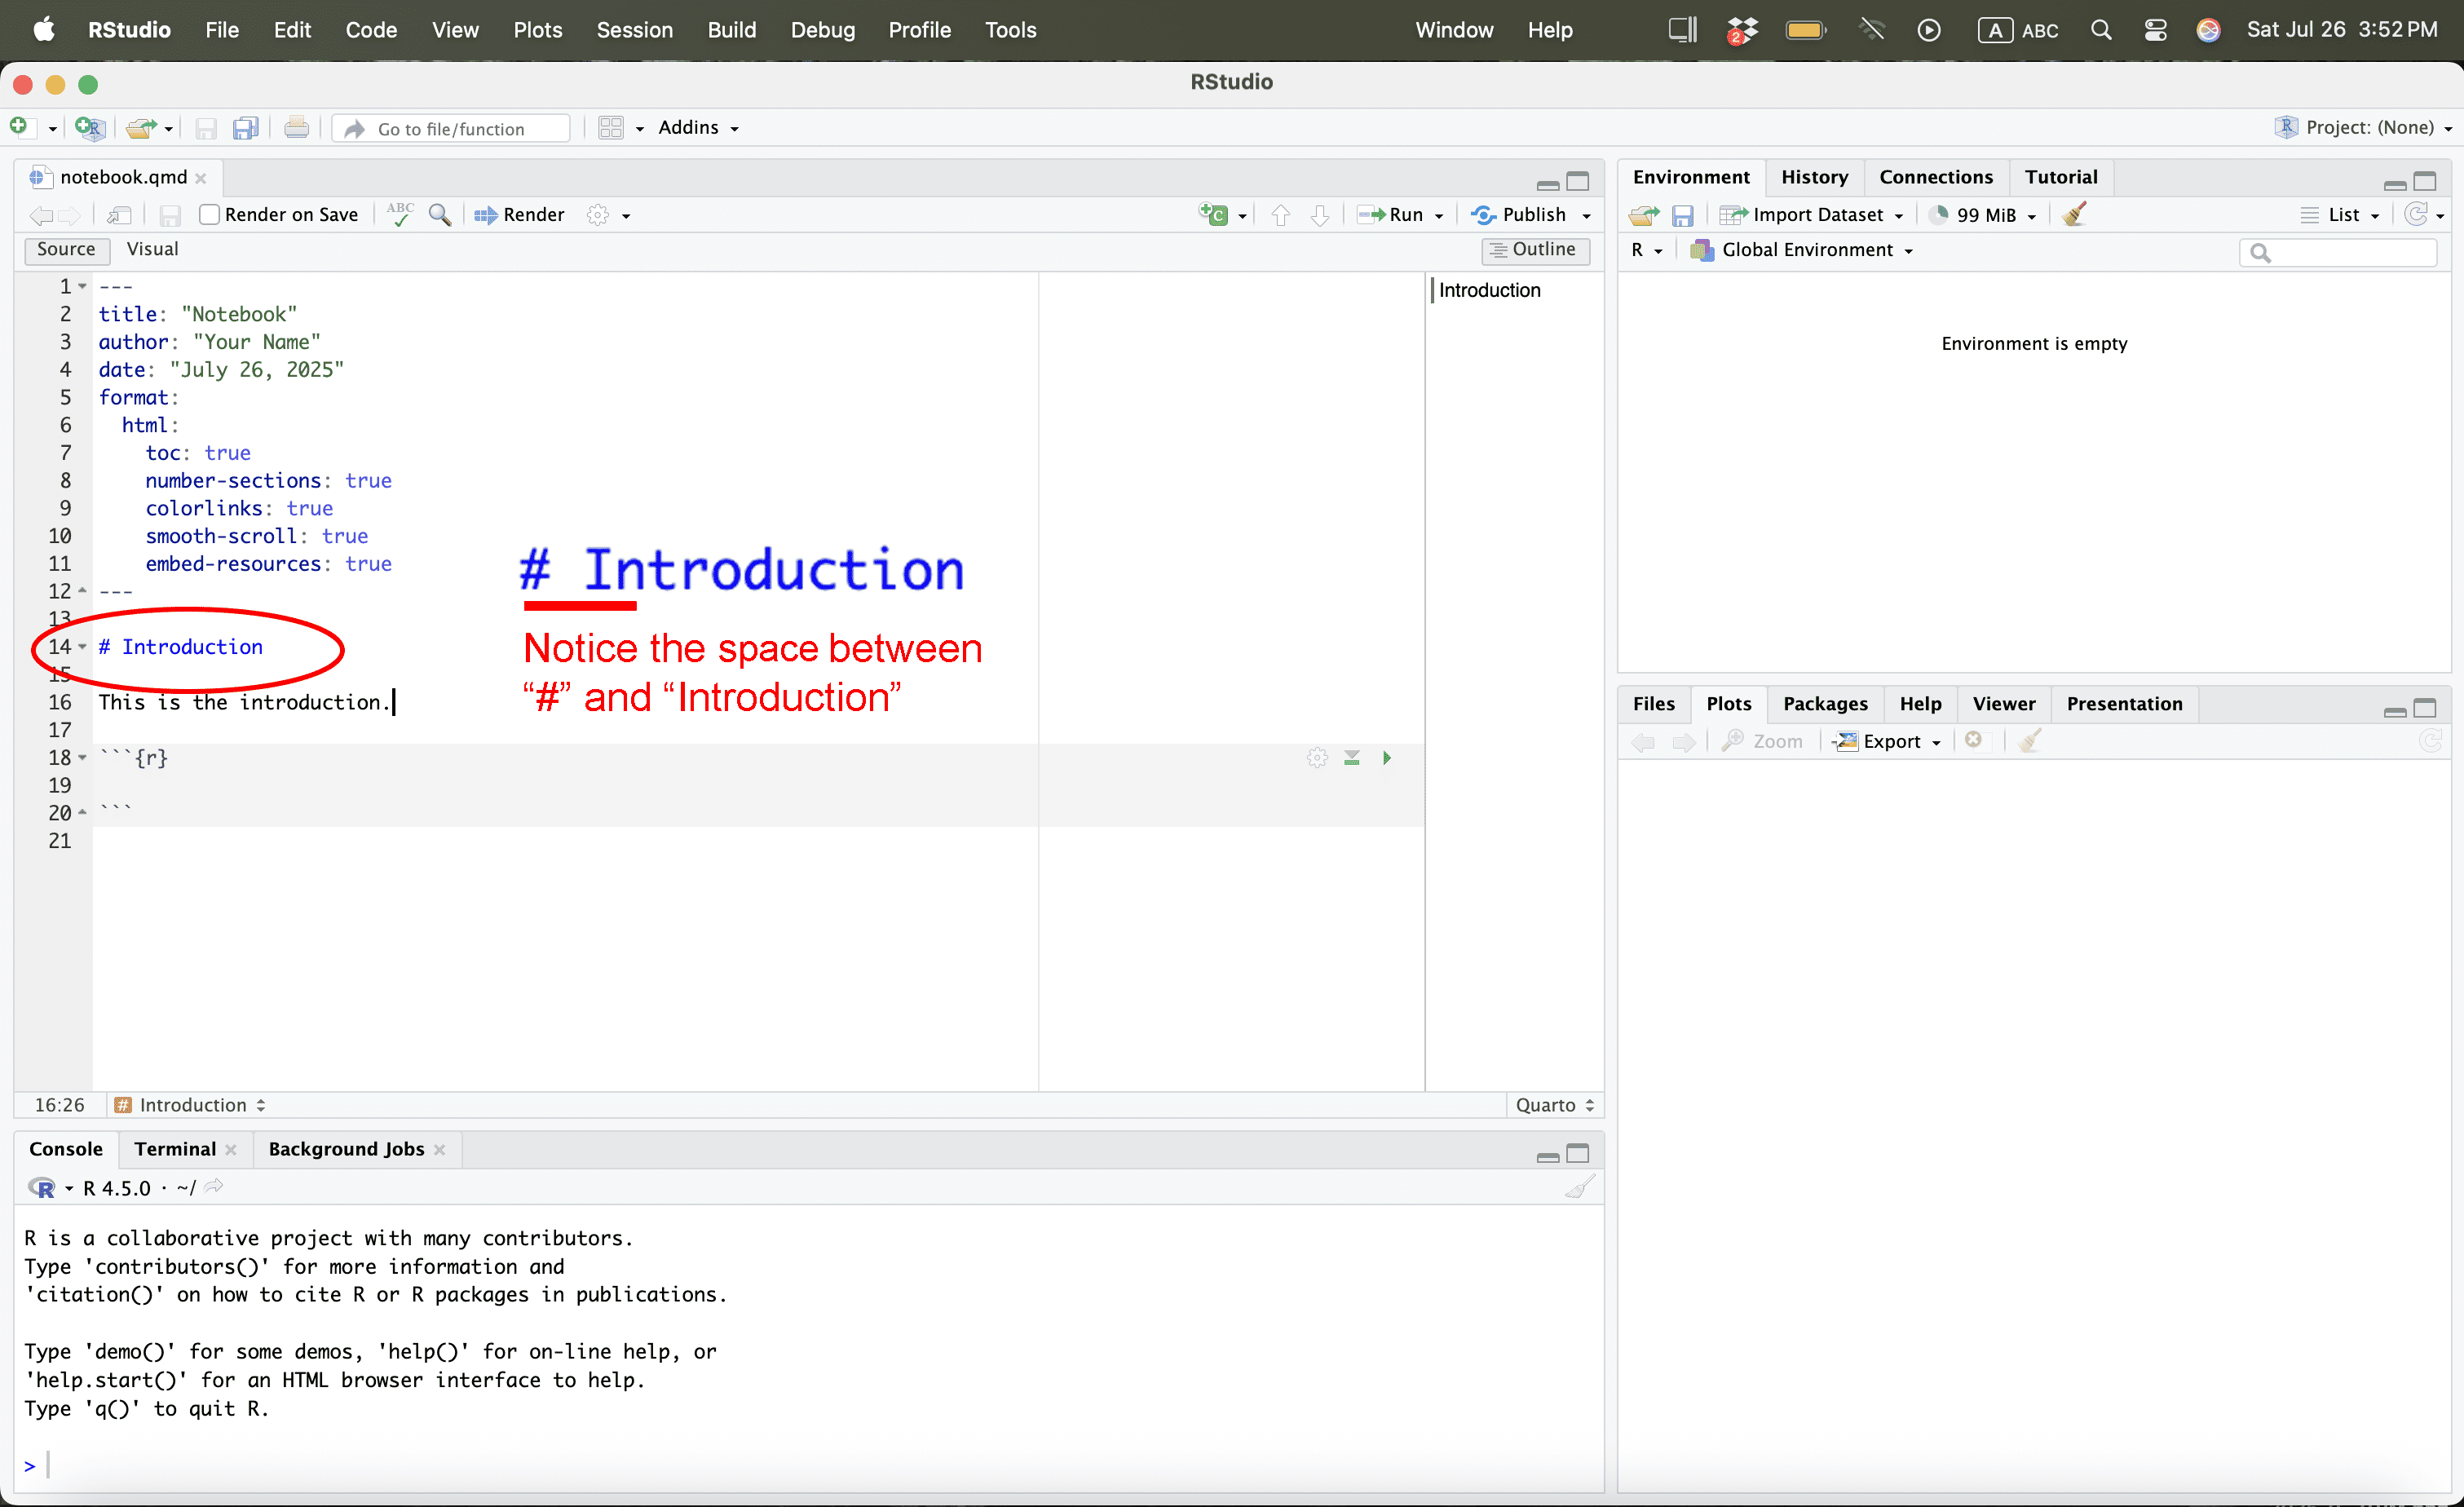
Task: Click the run all chunks above icon
Action: 1352,758
